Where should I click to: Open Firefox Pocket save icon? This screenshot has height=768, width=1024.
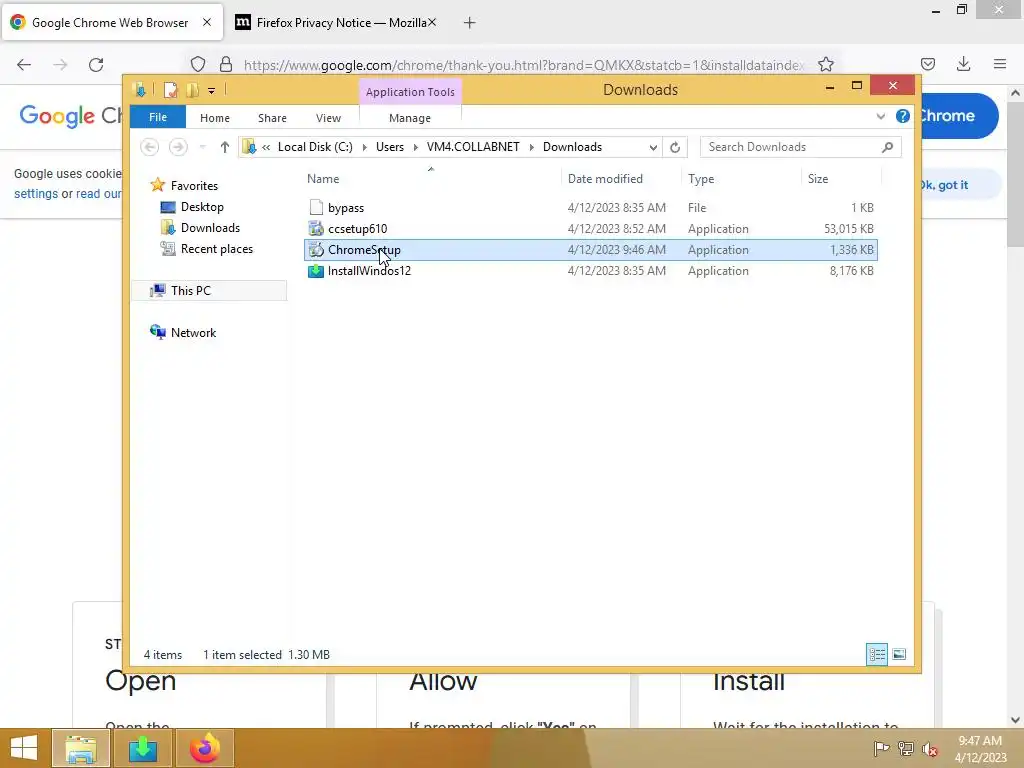(928, 64)
